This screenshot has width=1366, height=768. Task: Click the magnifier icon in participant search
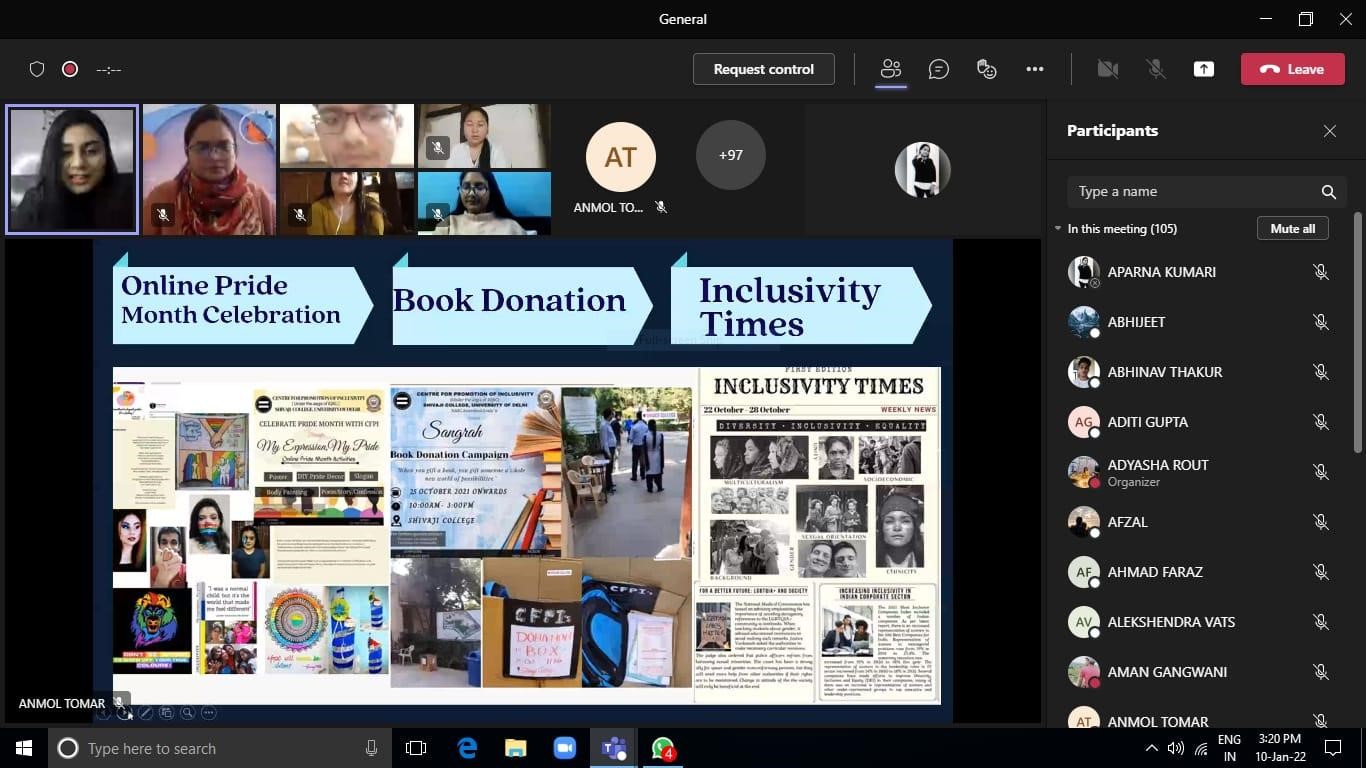coord(1328,192)
